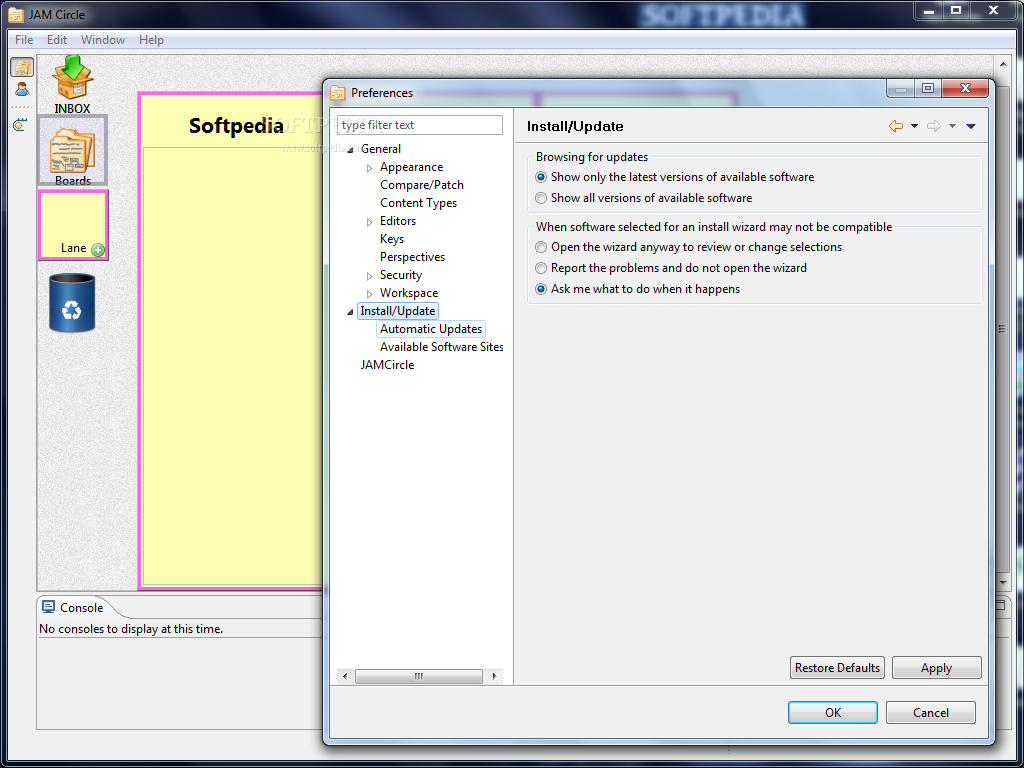Open the user perspective icon in sidebar

22,89
